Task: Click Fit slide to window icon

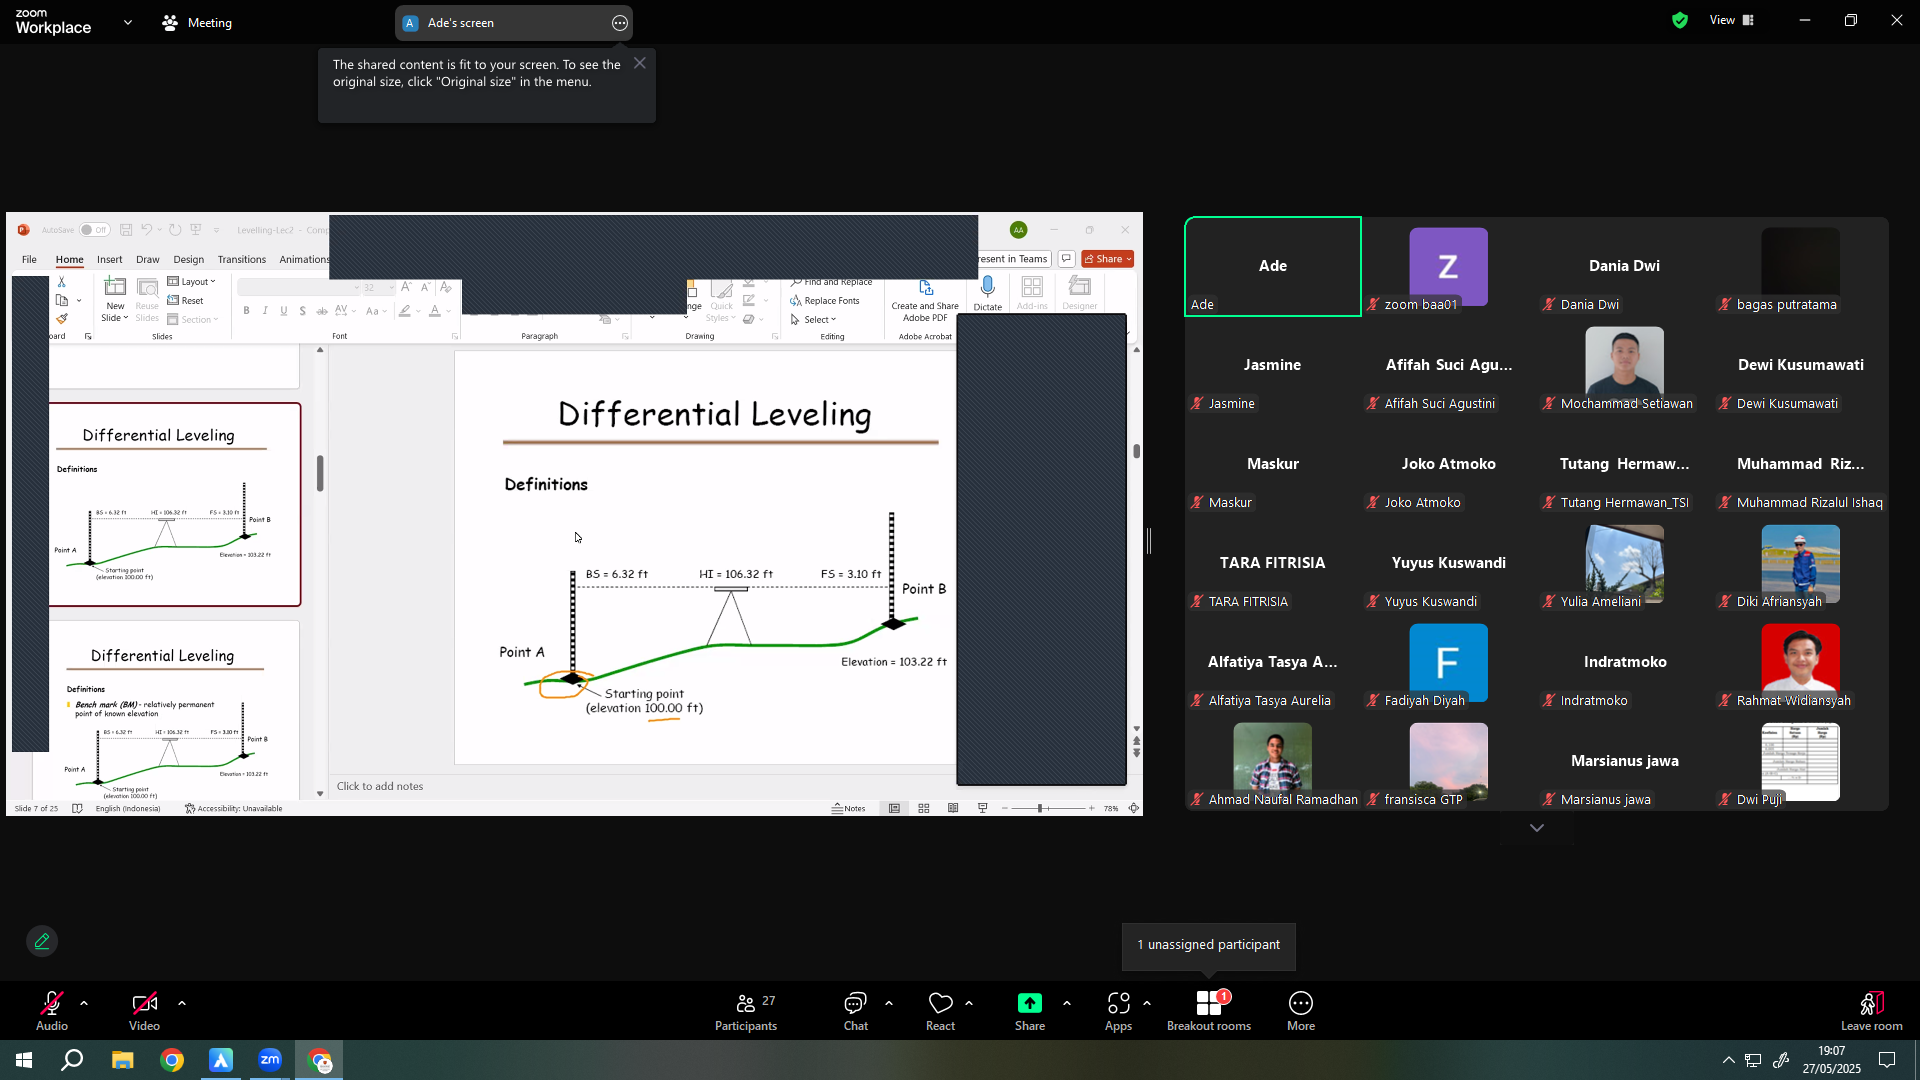Action: (x=1134, y=808)
